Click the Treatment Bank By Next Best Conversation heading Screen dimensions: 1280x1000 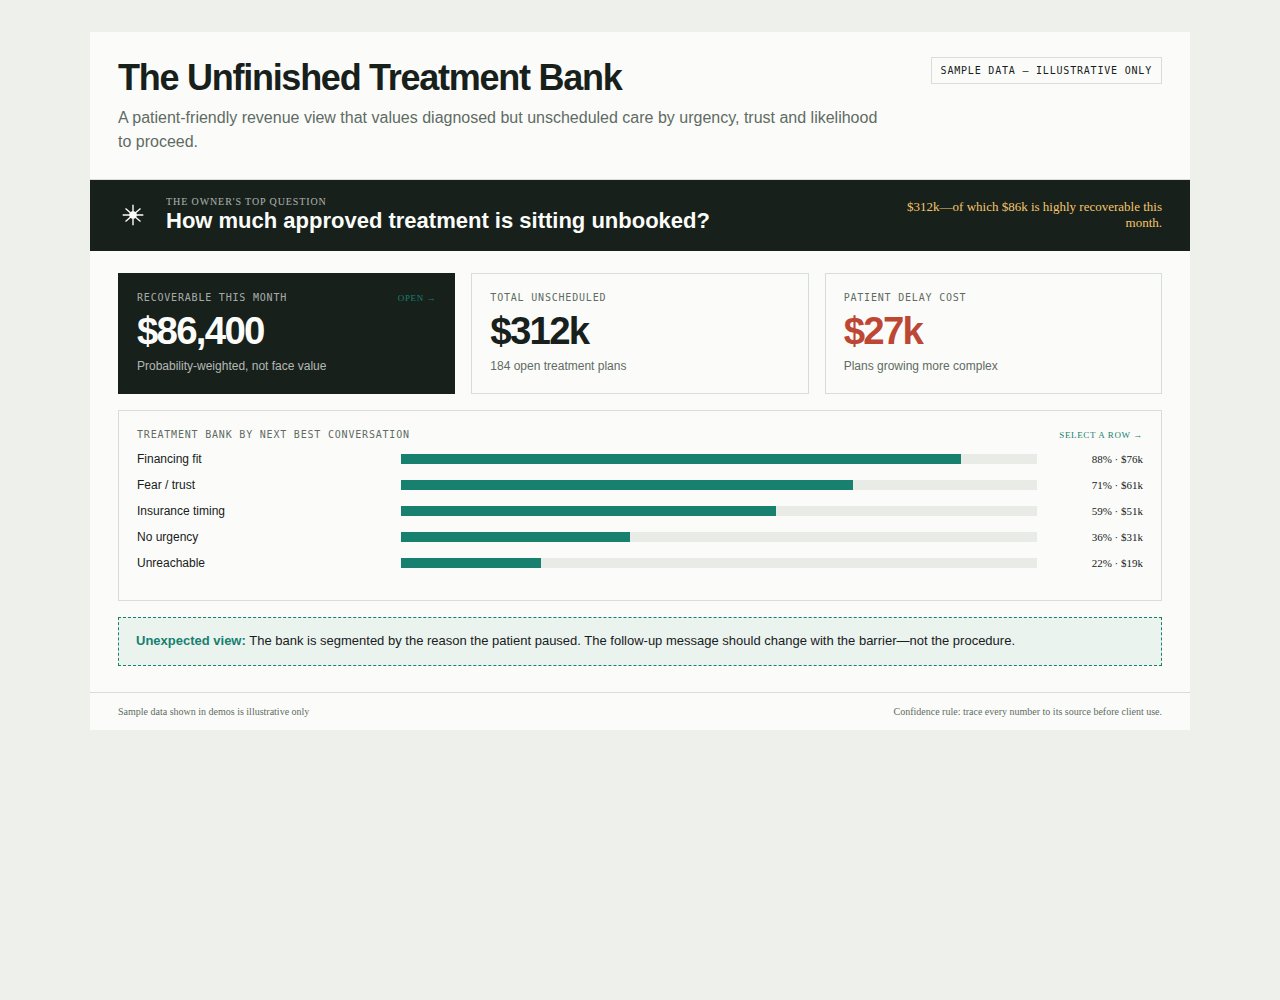pos(273,435)
